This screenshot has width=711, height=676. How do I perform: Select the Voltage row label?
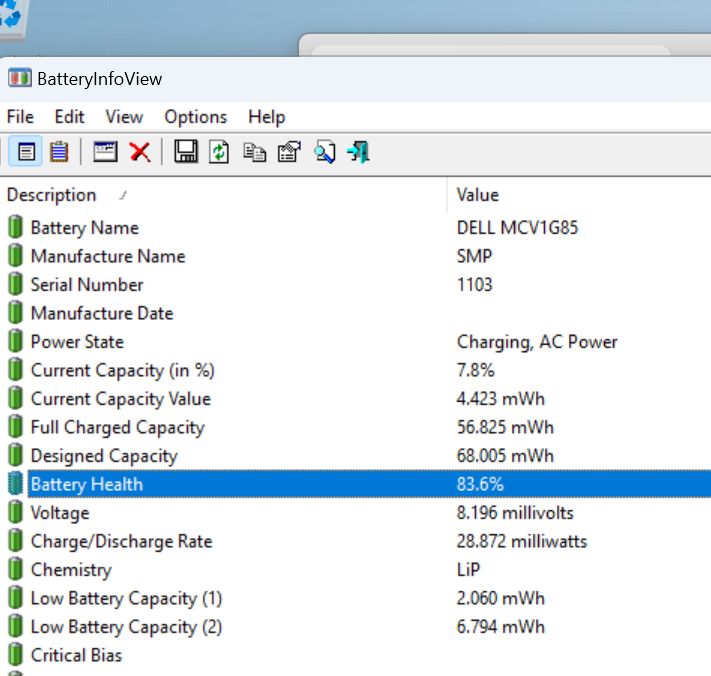coord(59,513)
